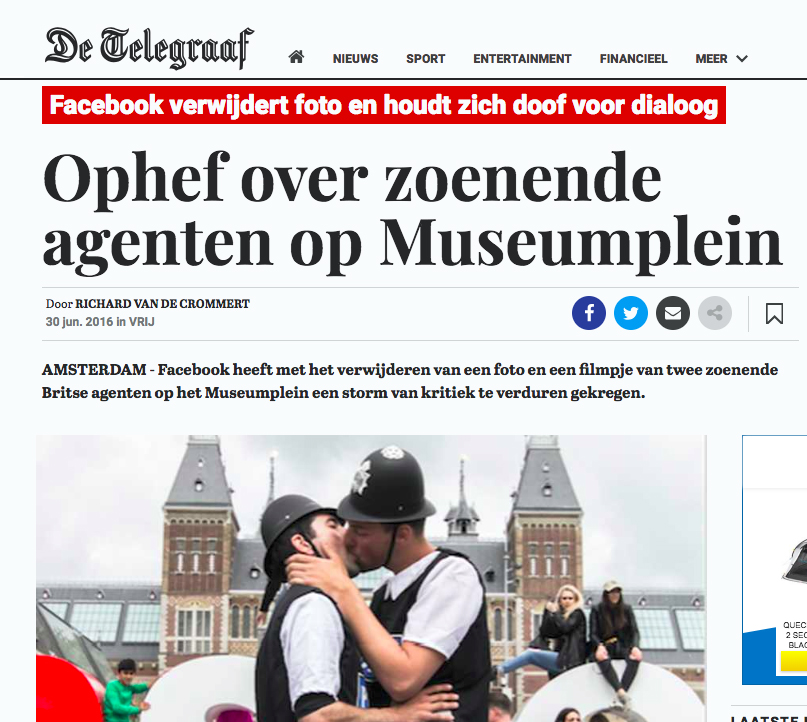Screen dimensions: 807x722
Task: Share article on Facebook
Action: 588,313
